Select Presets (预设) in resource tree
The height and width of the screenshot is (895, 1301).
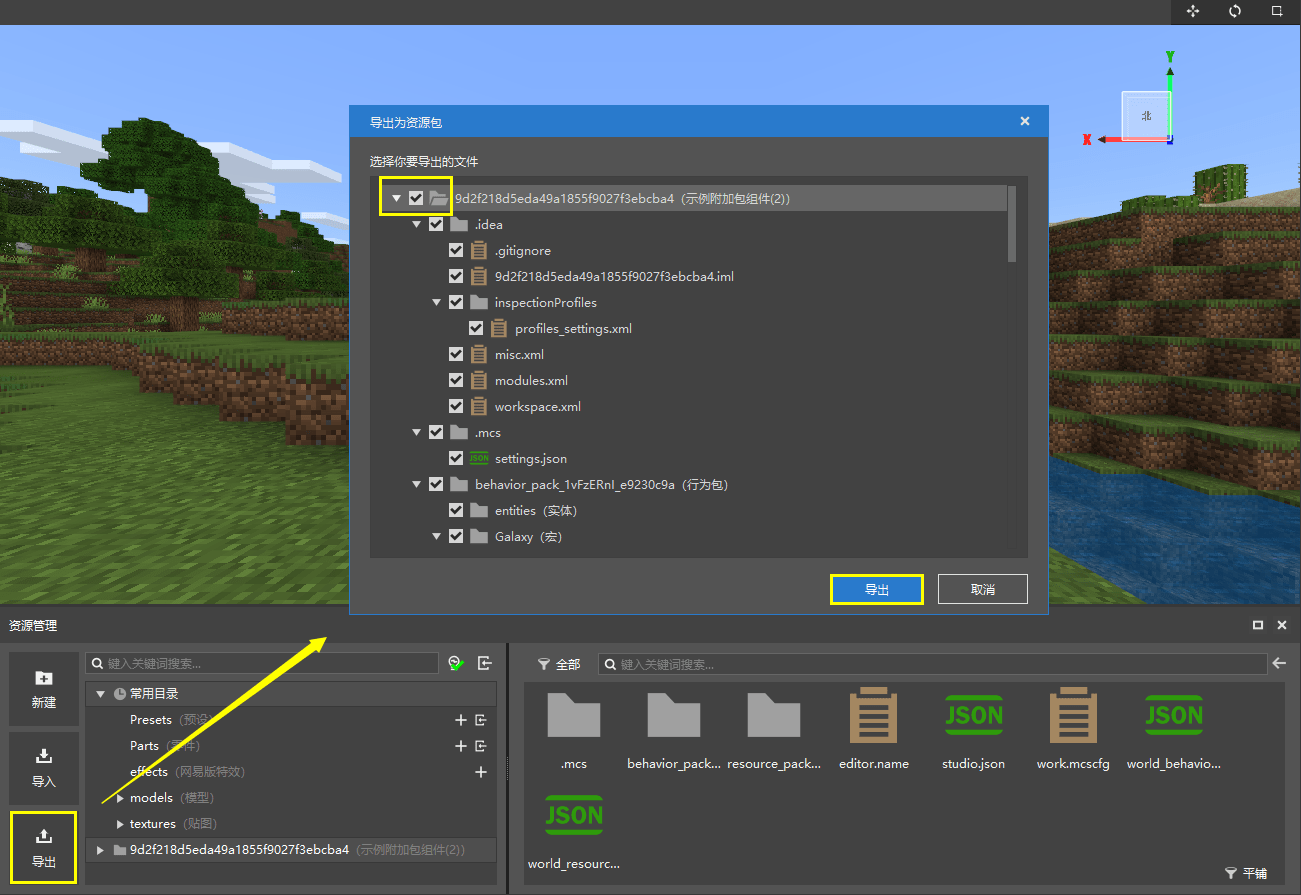170,720
